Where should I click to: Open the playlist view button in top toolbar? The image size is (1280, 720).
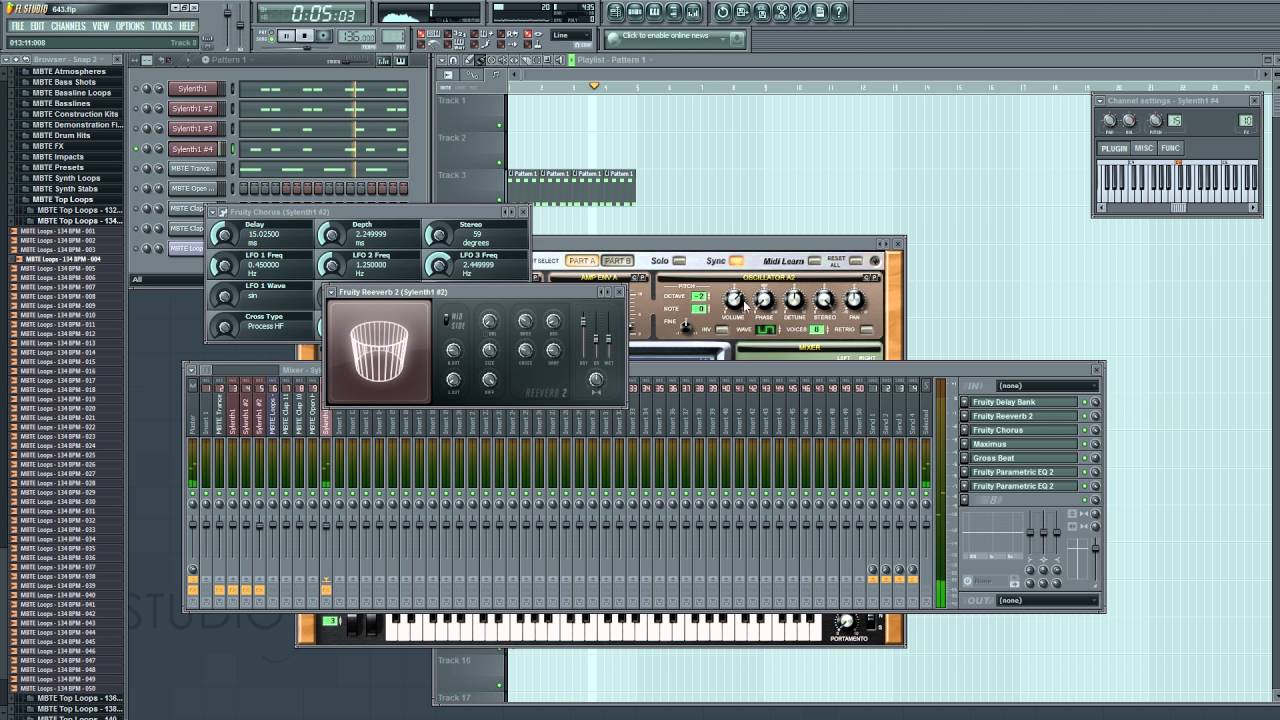coord(616,12)
